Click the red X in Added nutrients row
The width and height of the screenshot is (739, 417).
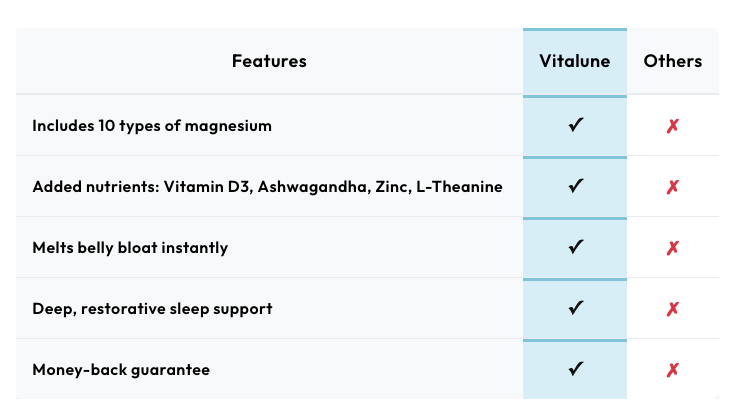pyautogui.click(x=673, y=187)
